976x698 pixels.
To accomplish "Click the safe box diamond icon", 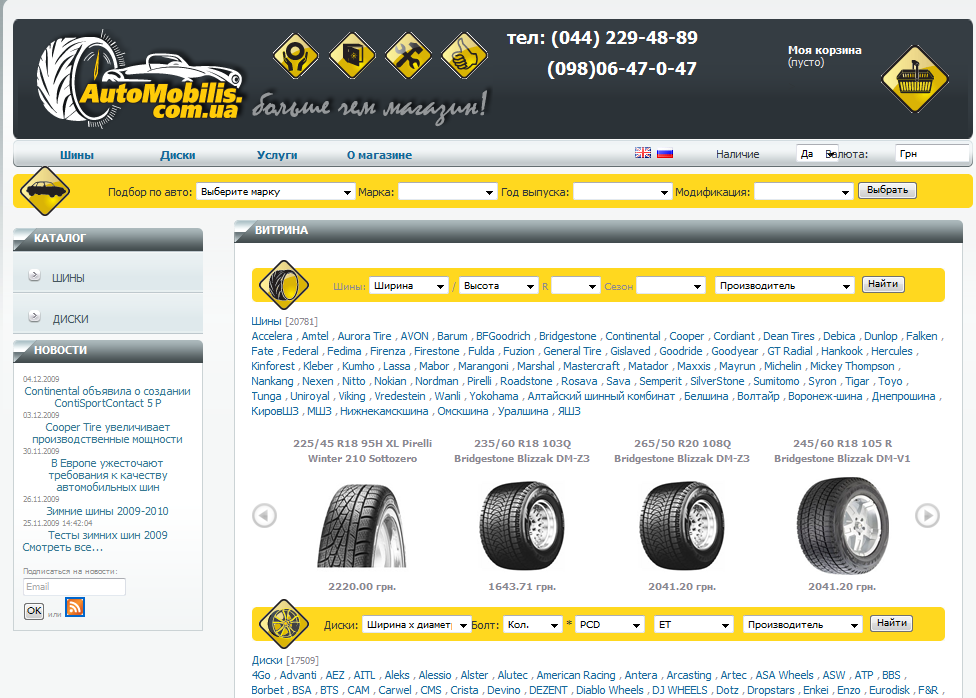I will [352, 56].
